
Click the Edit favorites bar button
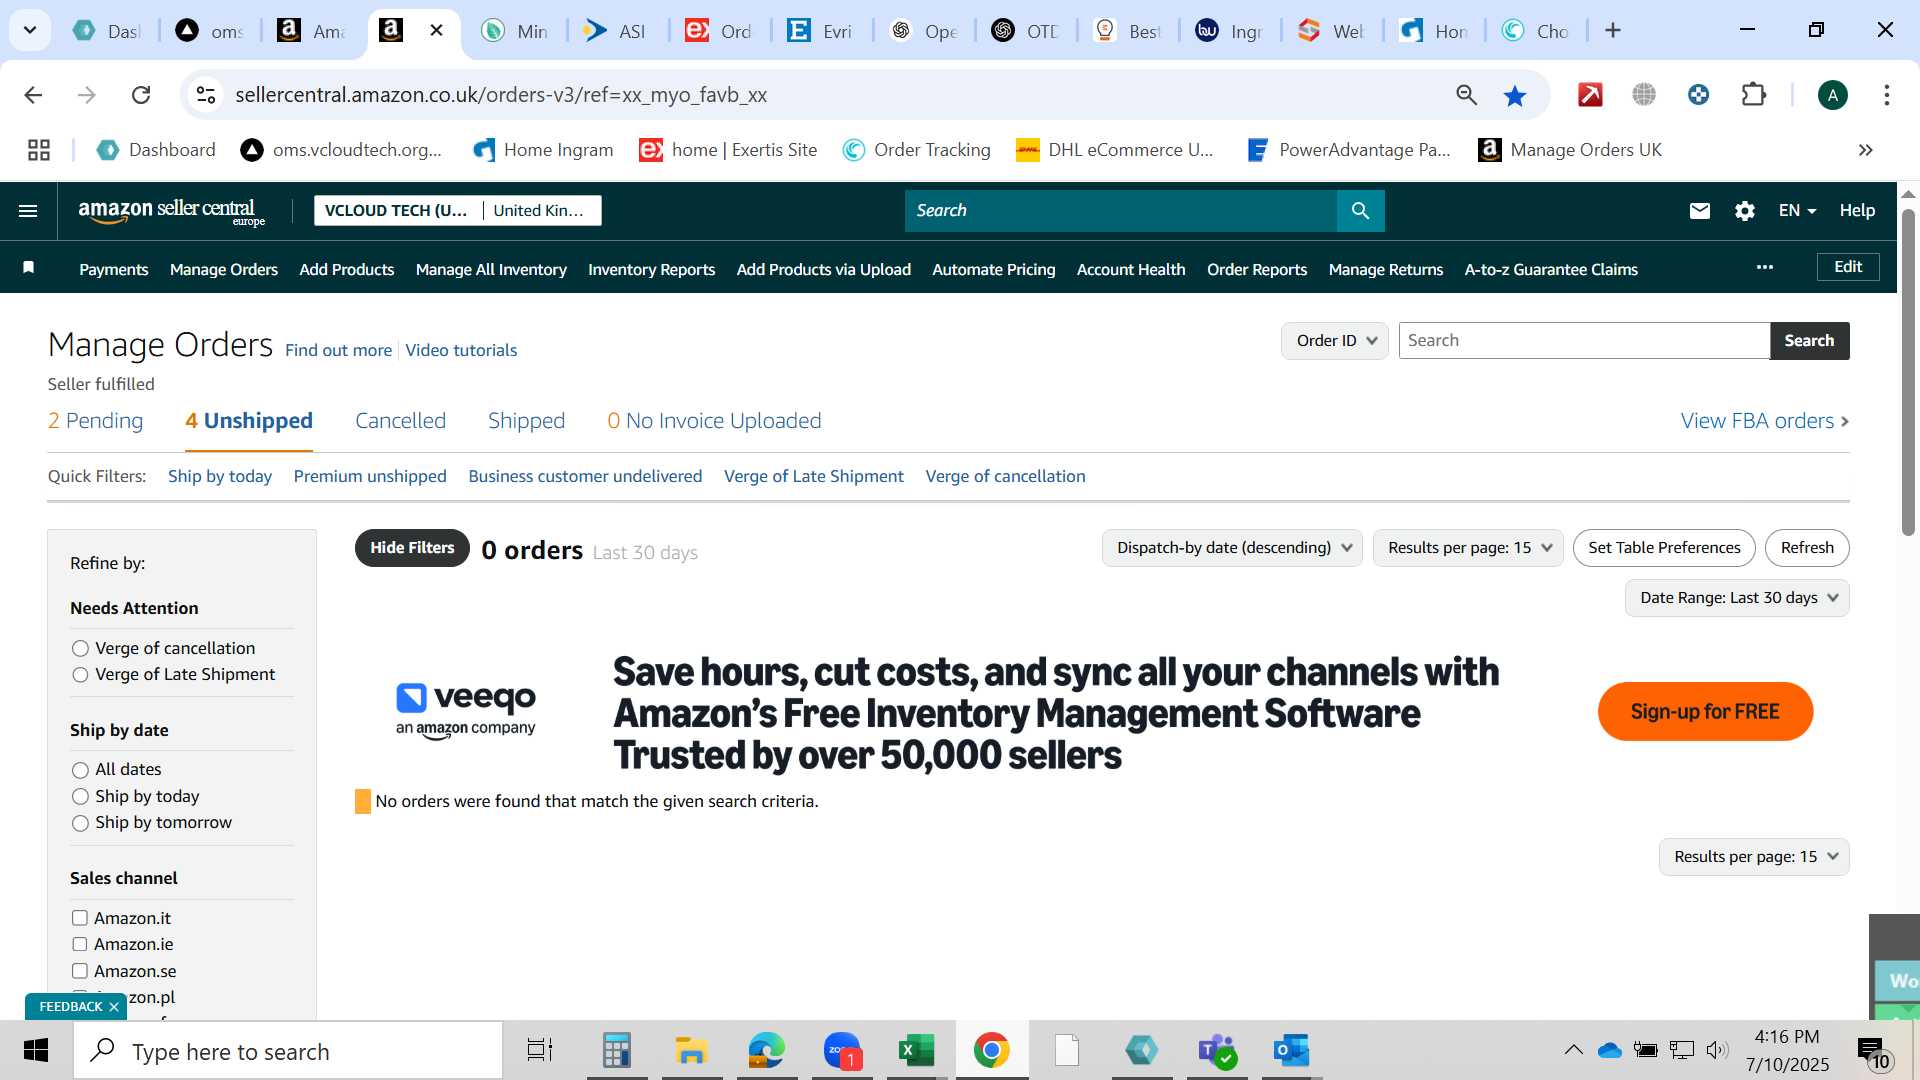(x=1848, y=267)
